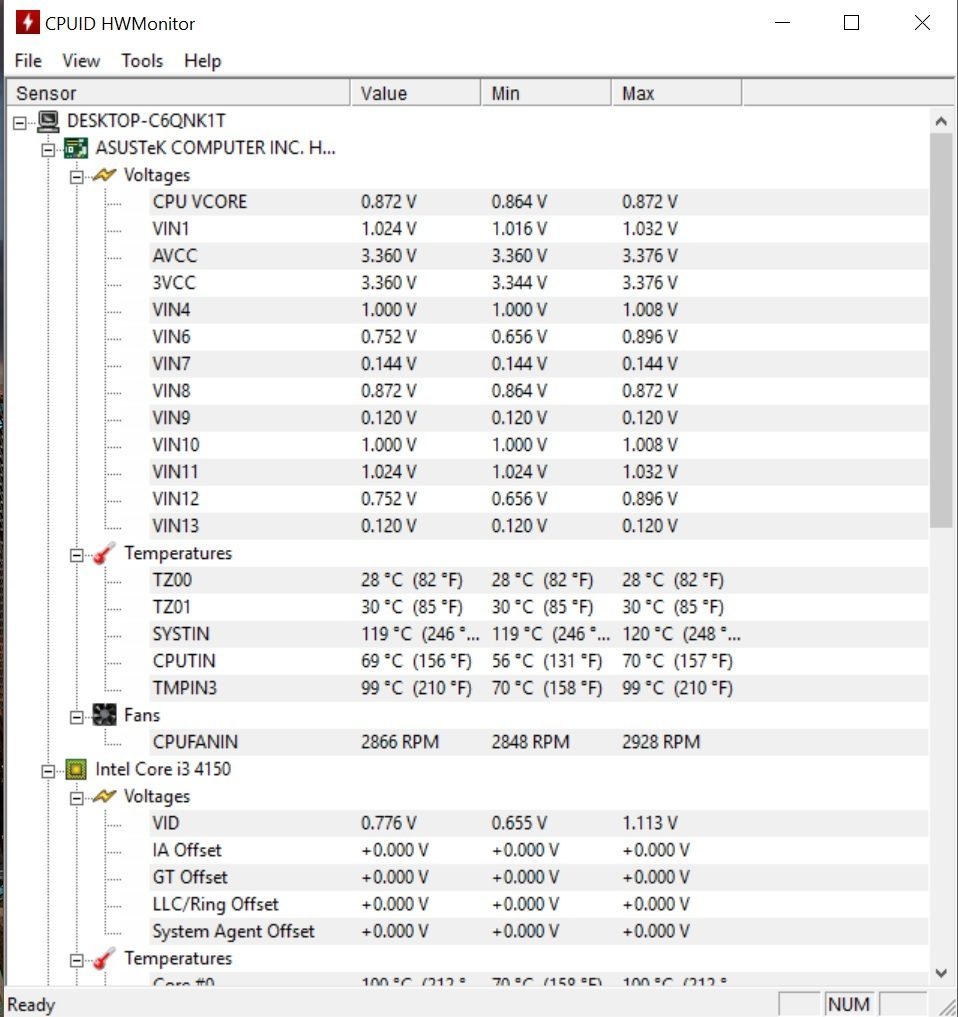
Task: Select the VIN4 voltage row
Action: 538,310
